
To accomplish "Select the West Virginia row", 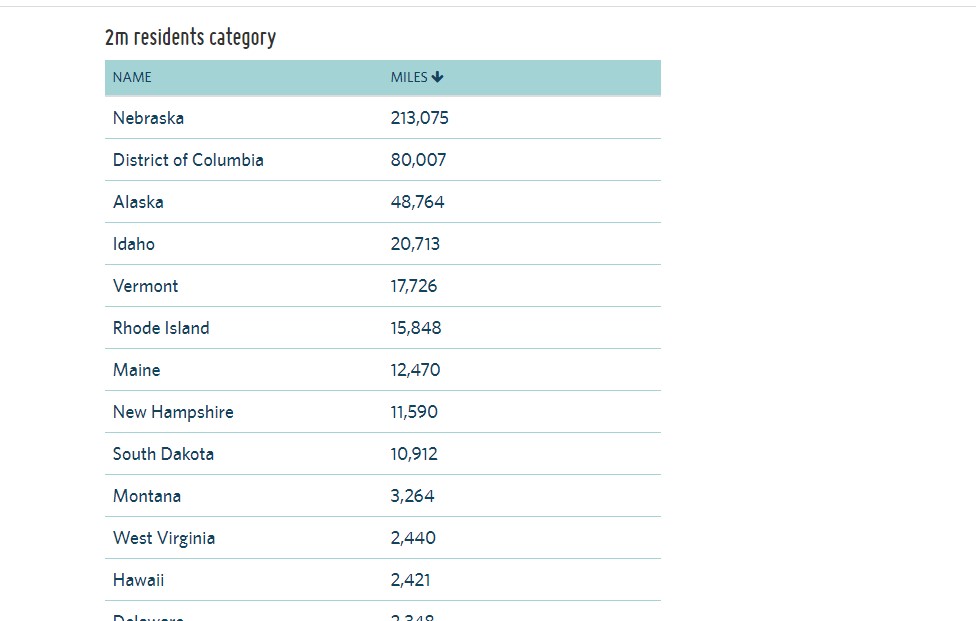I will pos(383,538).
